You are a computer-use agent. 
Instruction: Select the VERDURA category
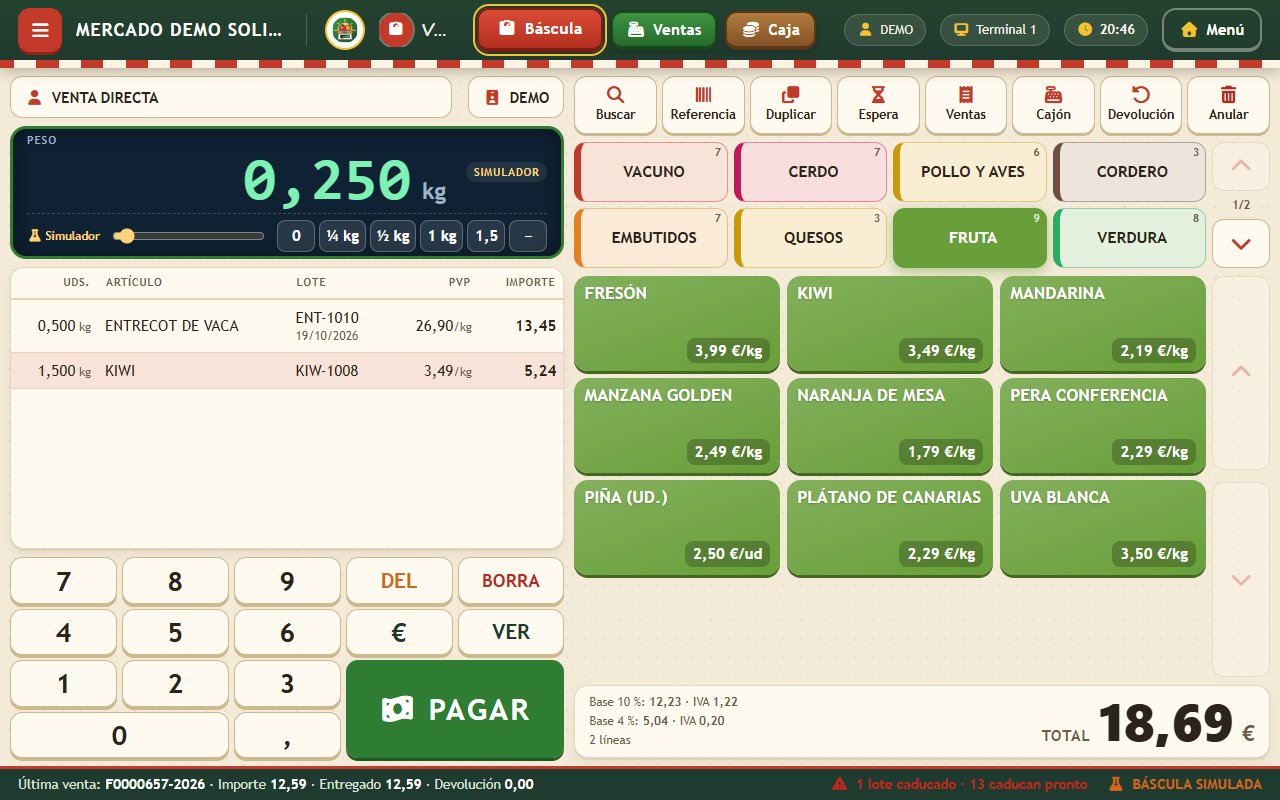(1130, 238)
